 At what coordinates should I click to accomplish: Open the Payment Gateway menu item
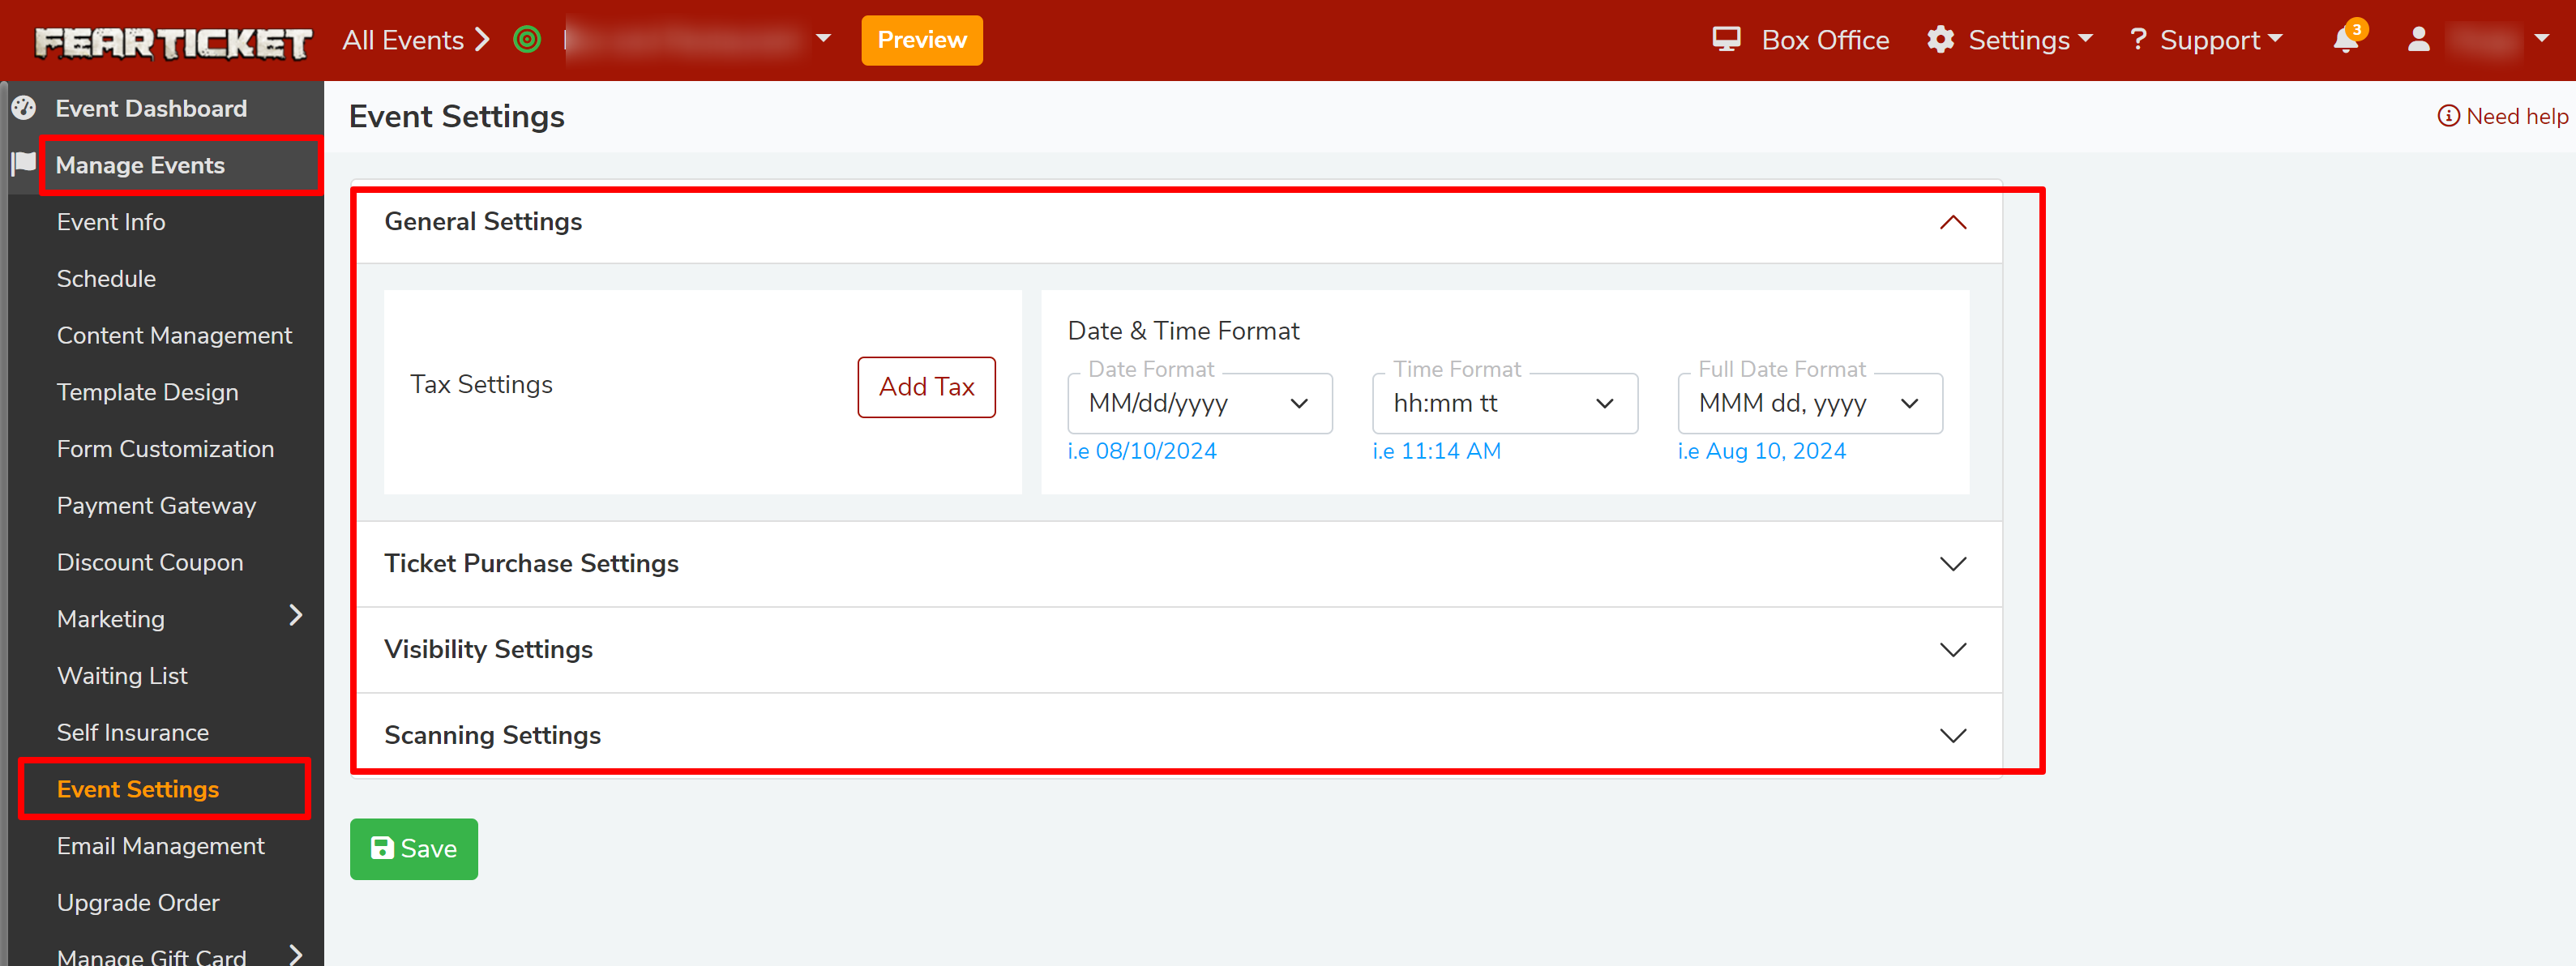156,506
